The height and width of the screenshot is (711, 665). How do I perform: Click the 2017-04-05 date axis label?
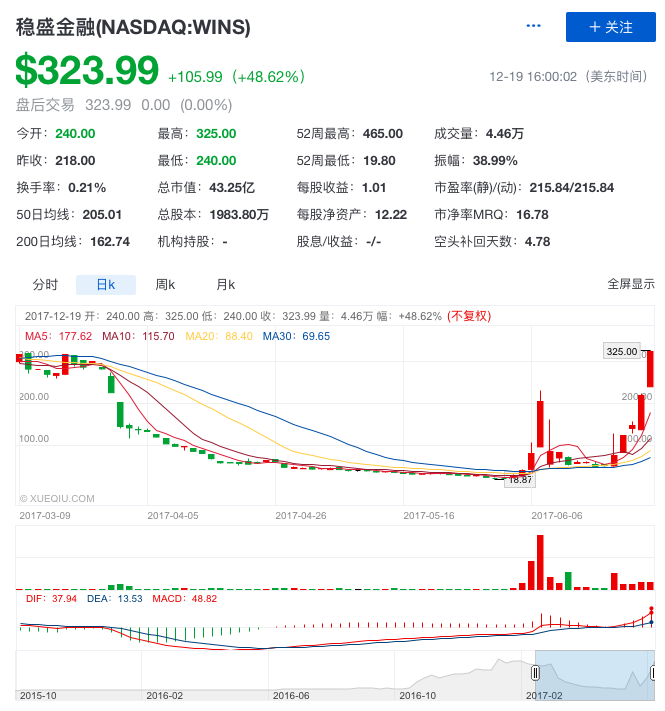coord(173,516)
